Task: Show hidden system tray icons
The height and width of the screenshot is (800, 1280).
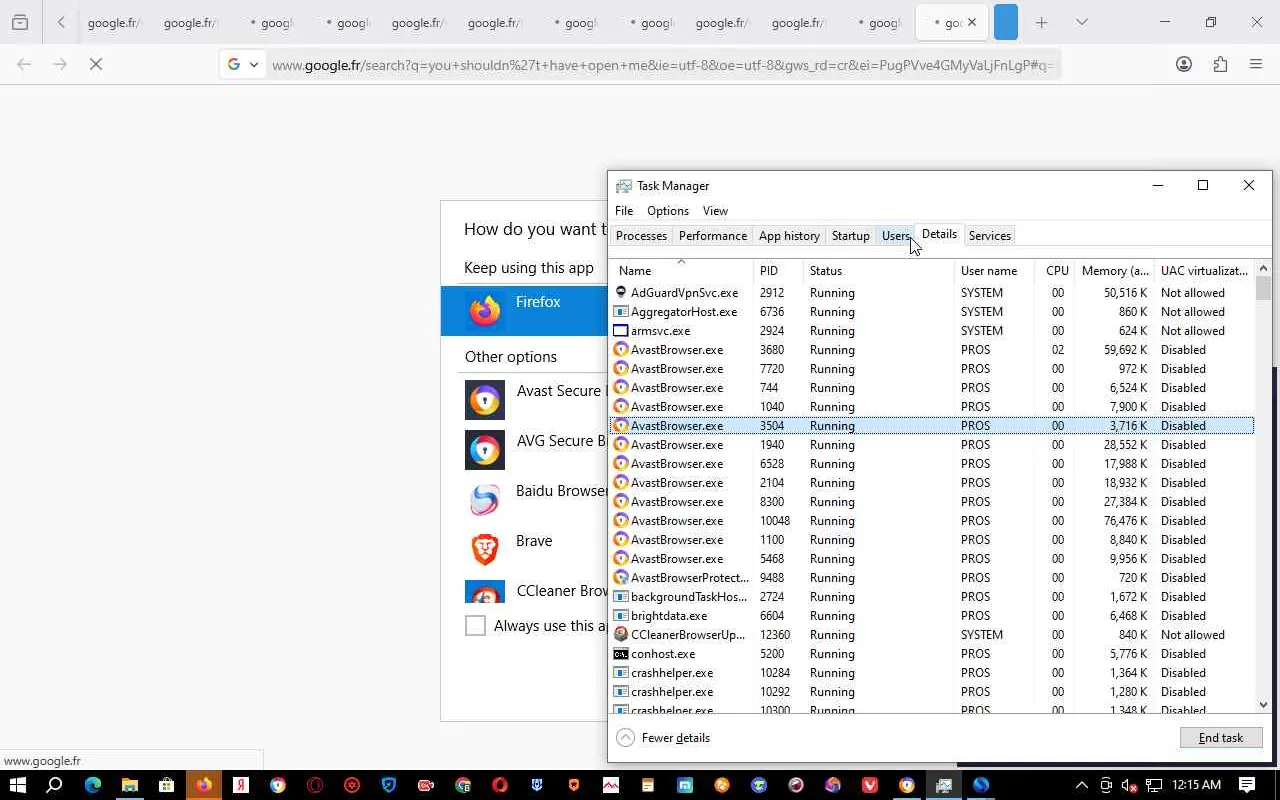Action: [1081, 785]
